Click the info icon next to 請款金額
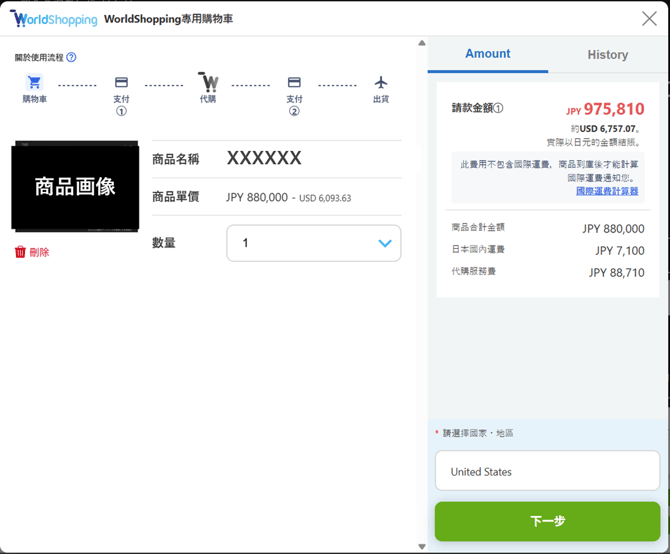This screenshot has width=670, height=554. (x=499, y=108)
